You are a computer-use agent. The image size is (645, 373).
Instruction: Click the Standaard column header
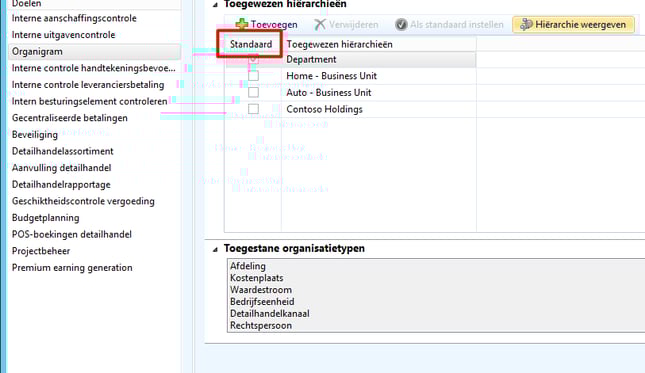(251, 44)
